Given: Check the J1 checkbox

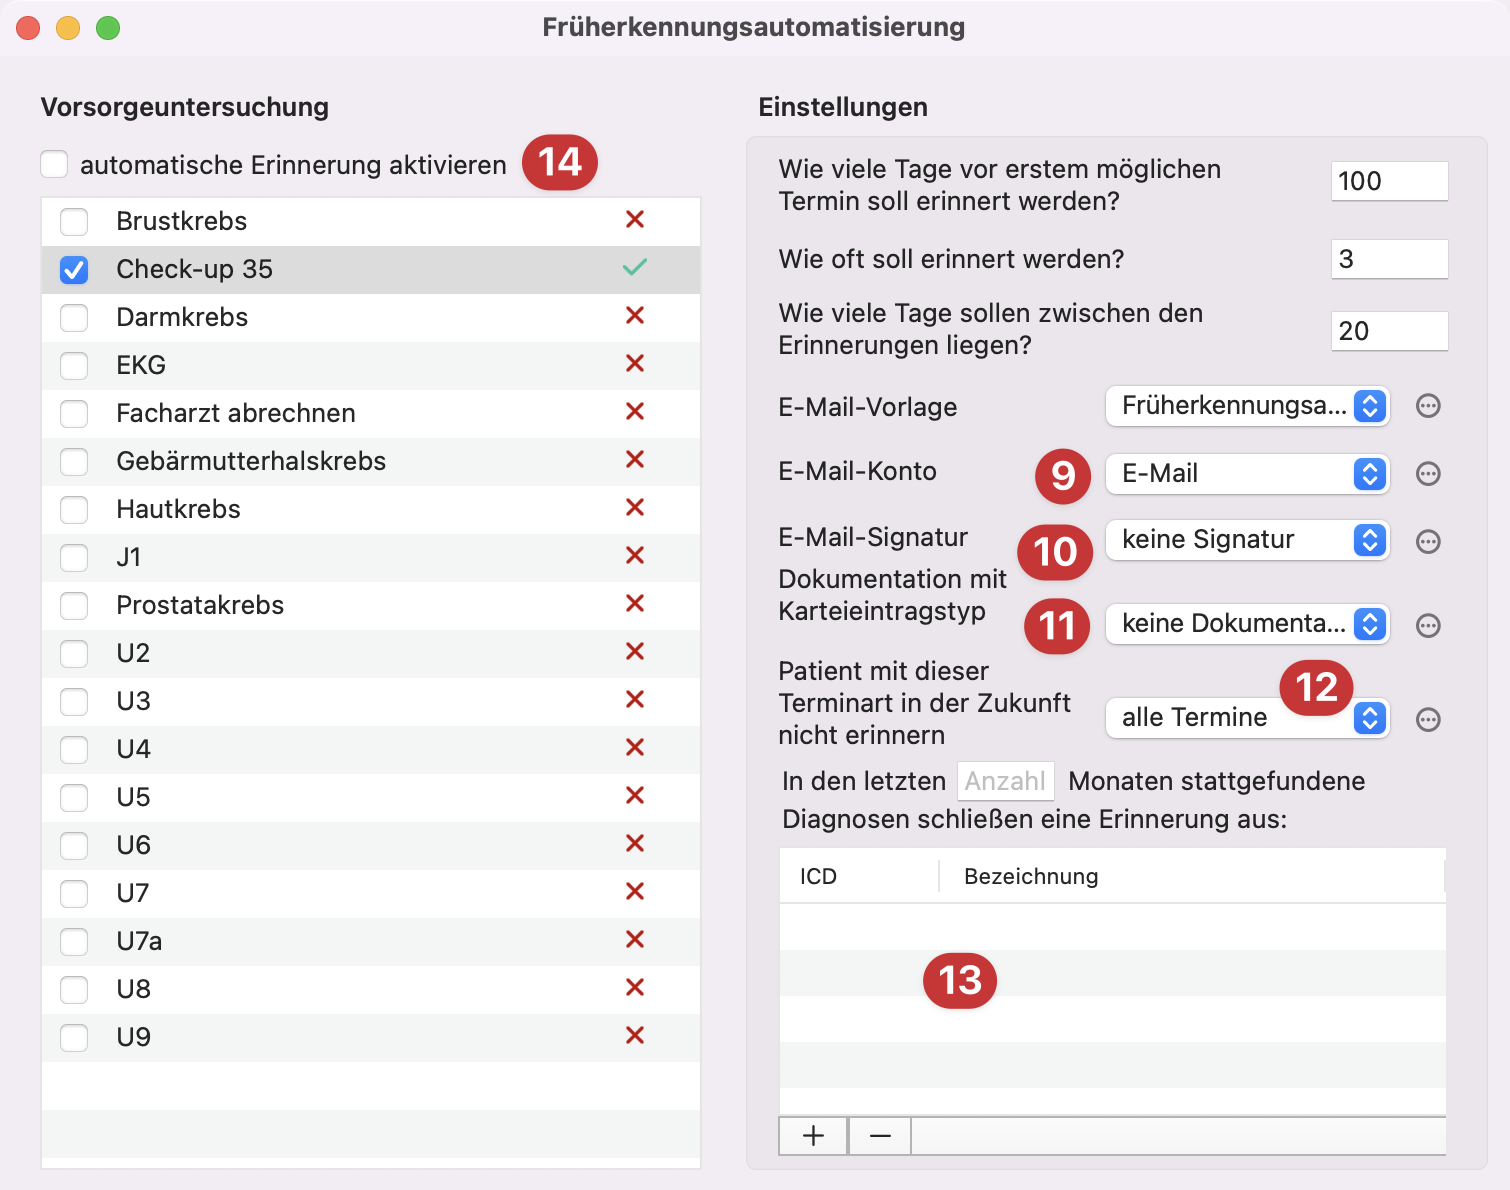Looking at the screenshot, I should tap(74, 557).
